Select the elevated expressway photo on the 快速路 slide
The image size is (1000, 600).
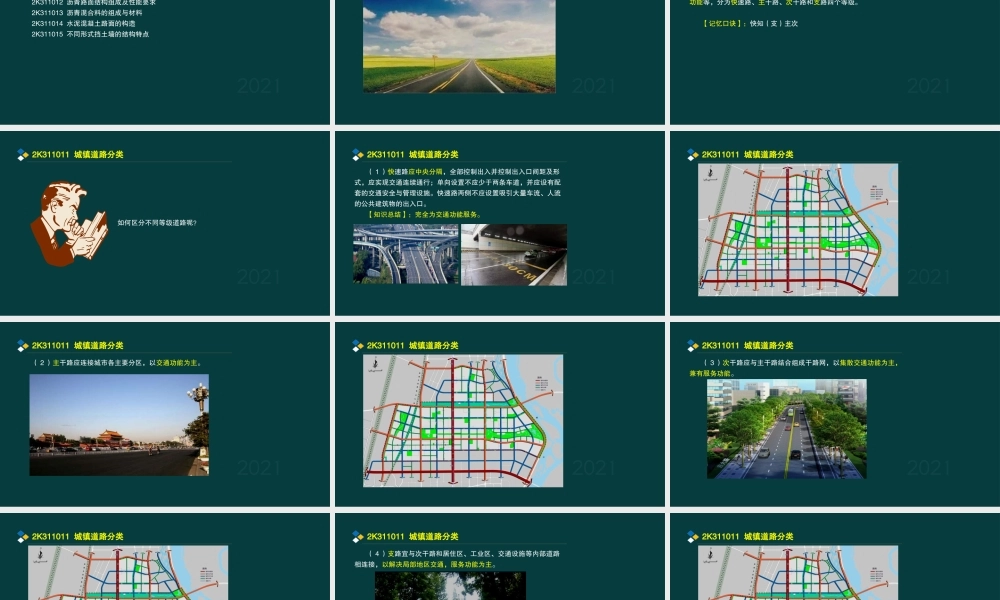[406, 254]
